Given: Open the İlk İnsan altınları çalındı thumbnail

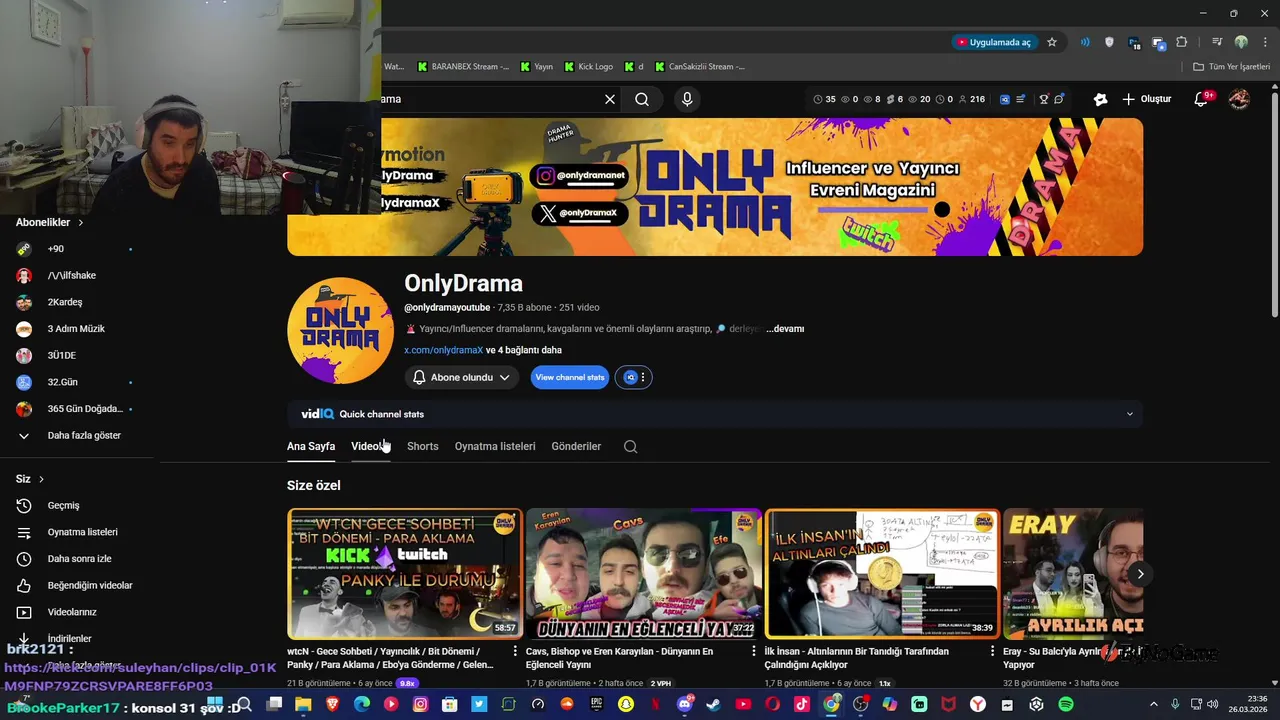Looking at the screenshot, I should (882, 574).
